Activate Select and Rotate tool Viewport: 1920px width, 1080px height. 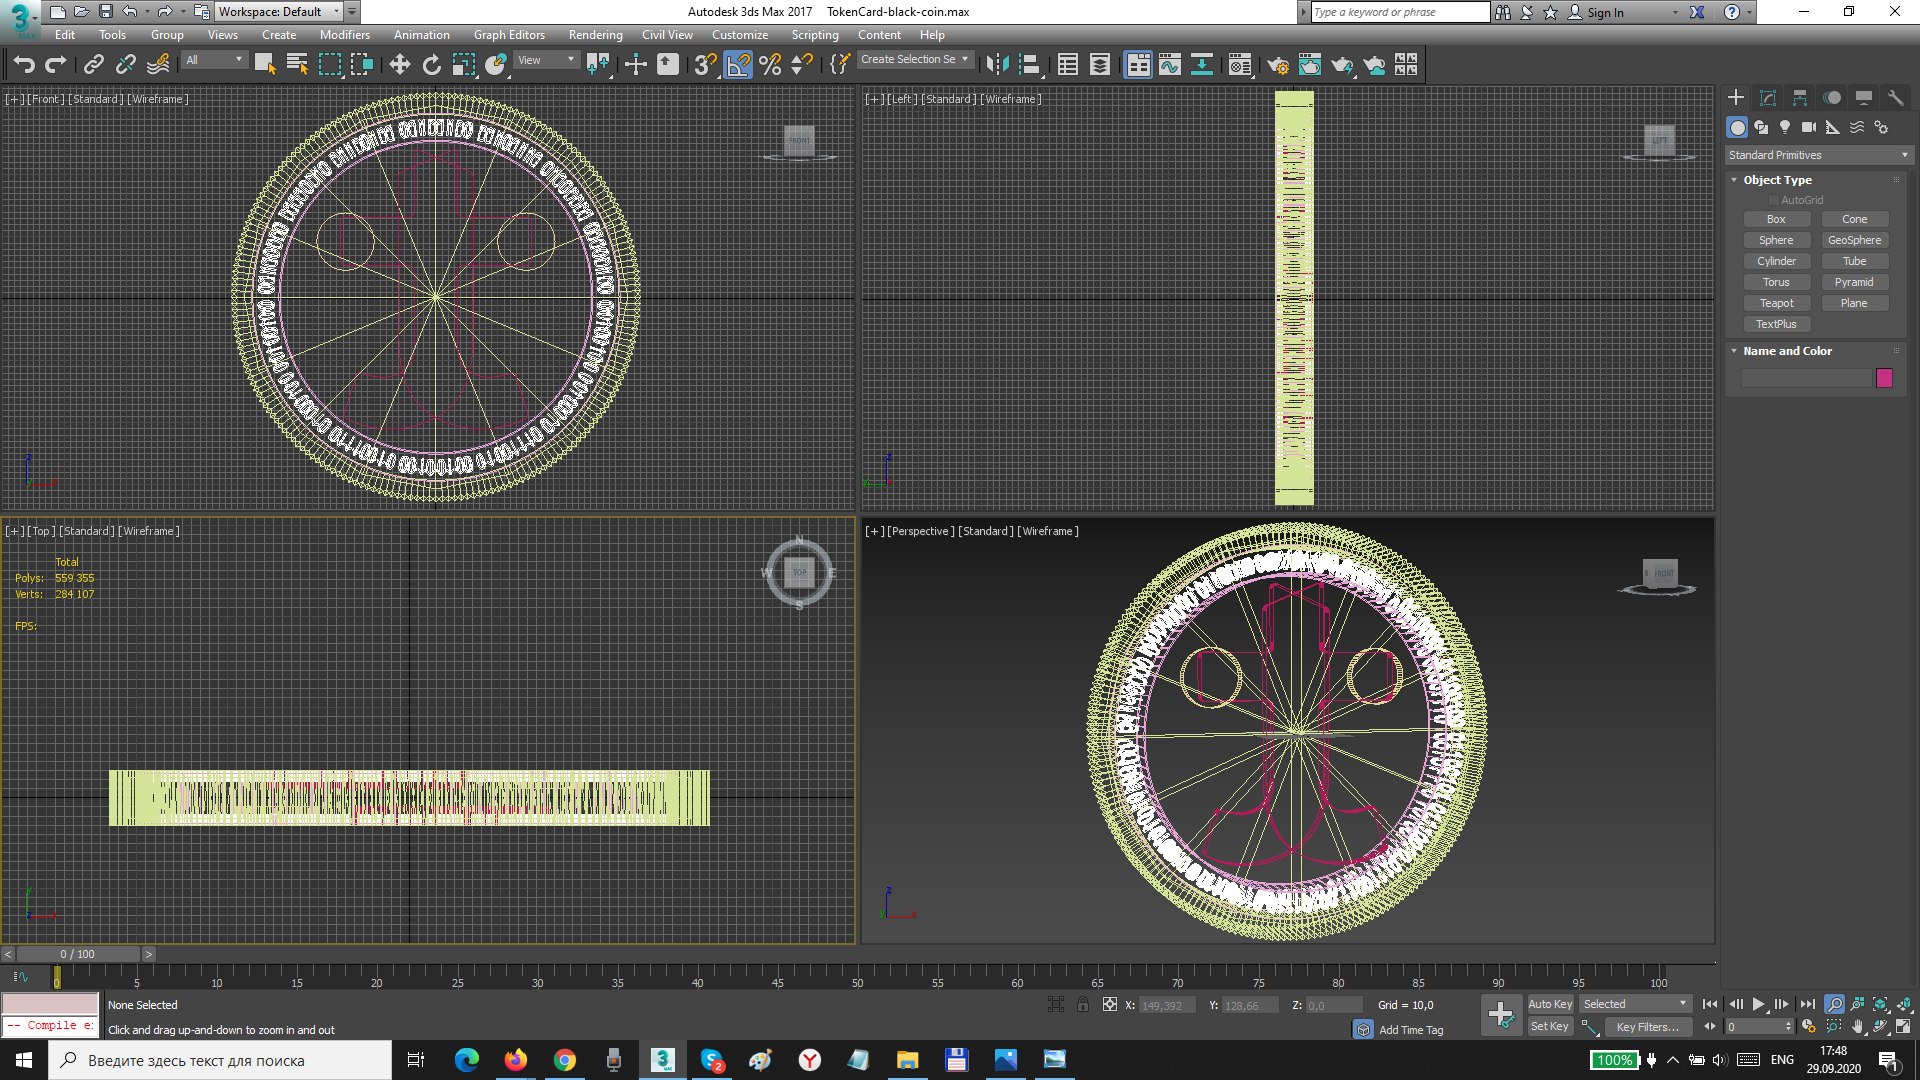431,65
